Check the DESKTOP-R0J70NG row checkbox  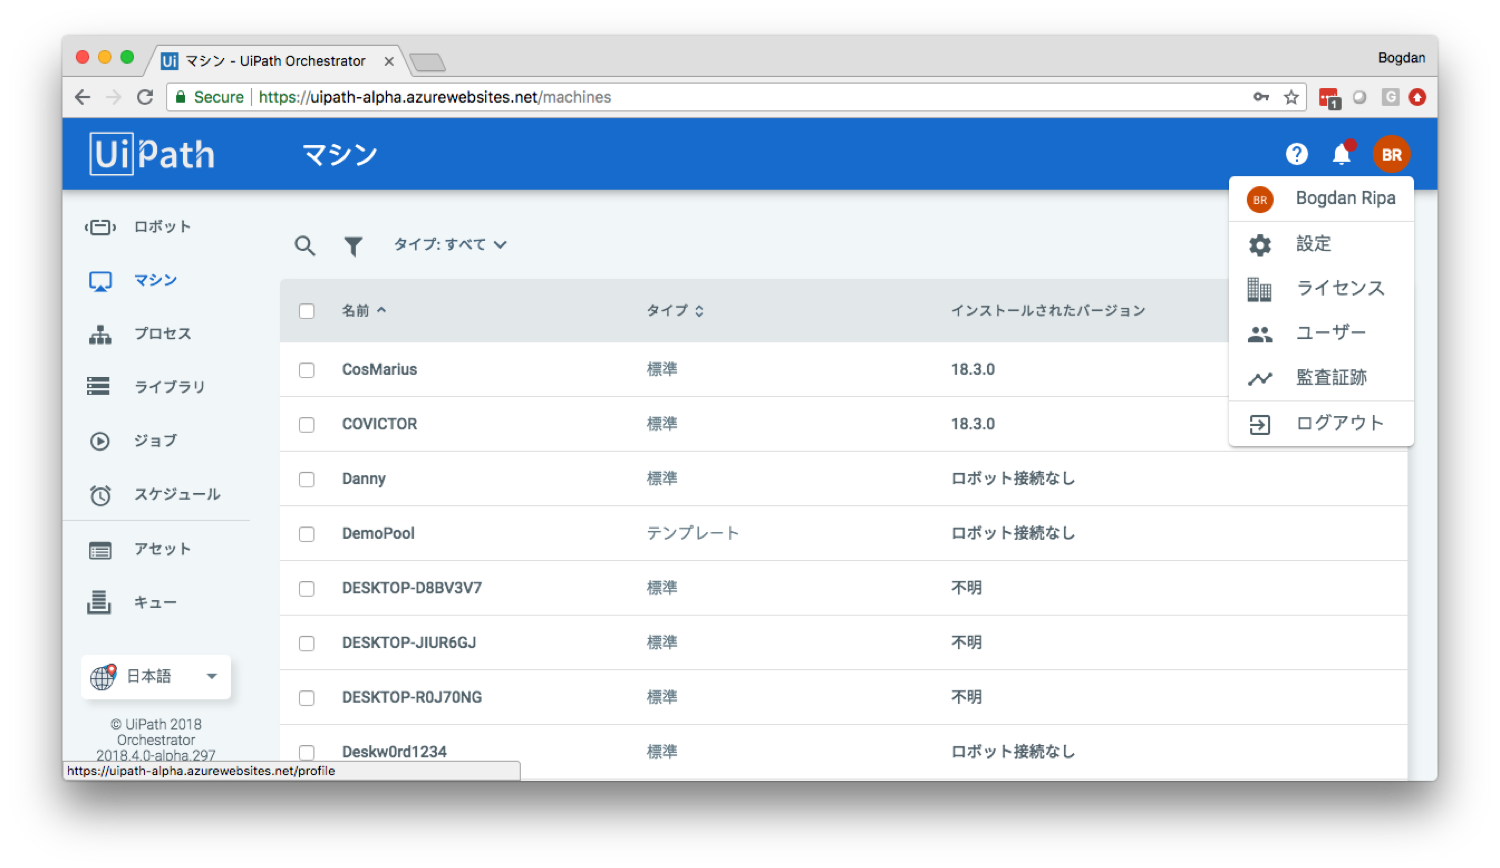click(307, 698)
